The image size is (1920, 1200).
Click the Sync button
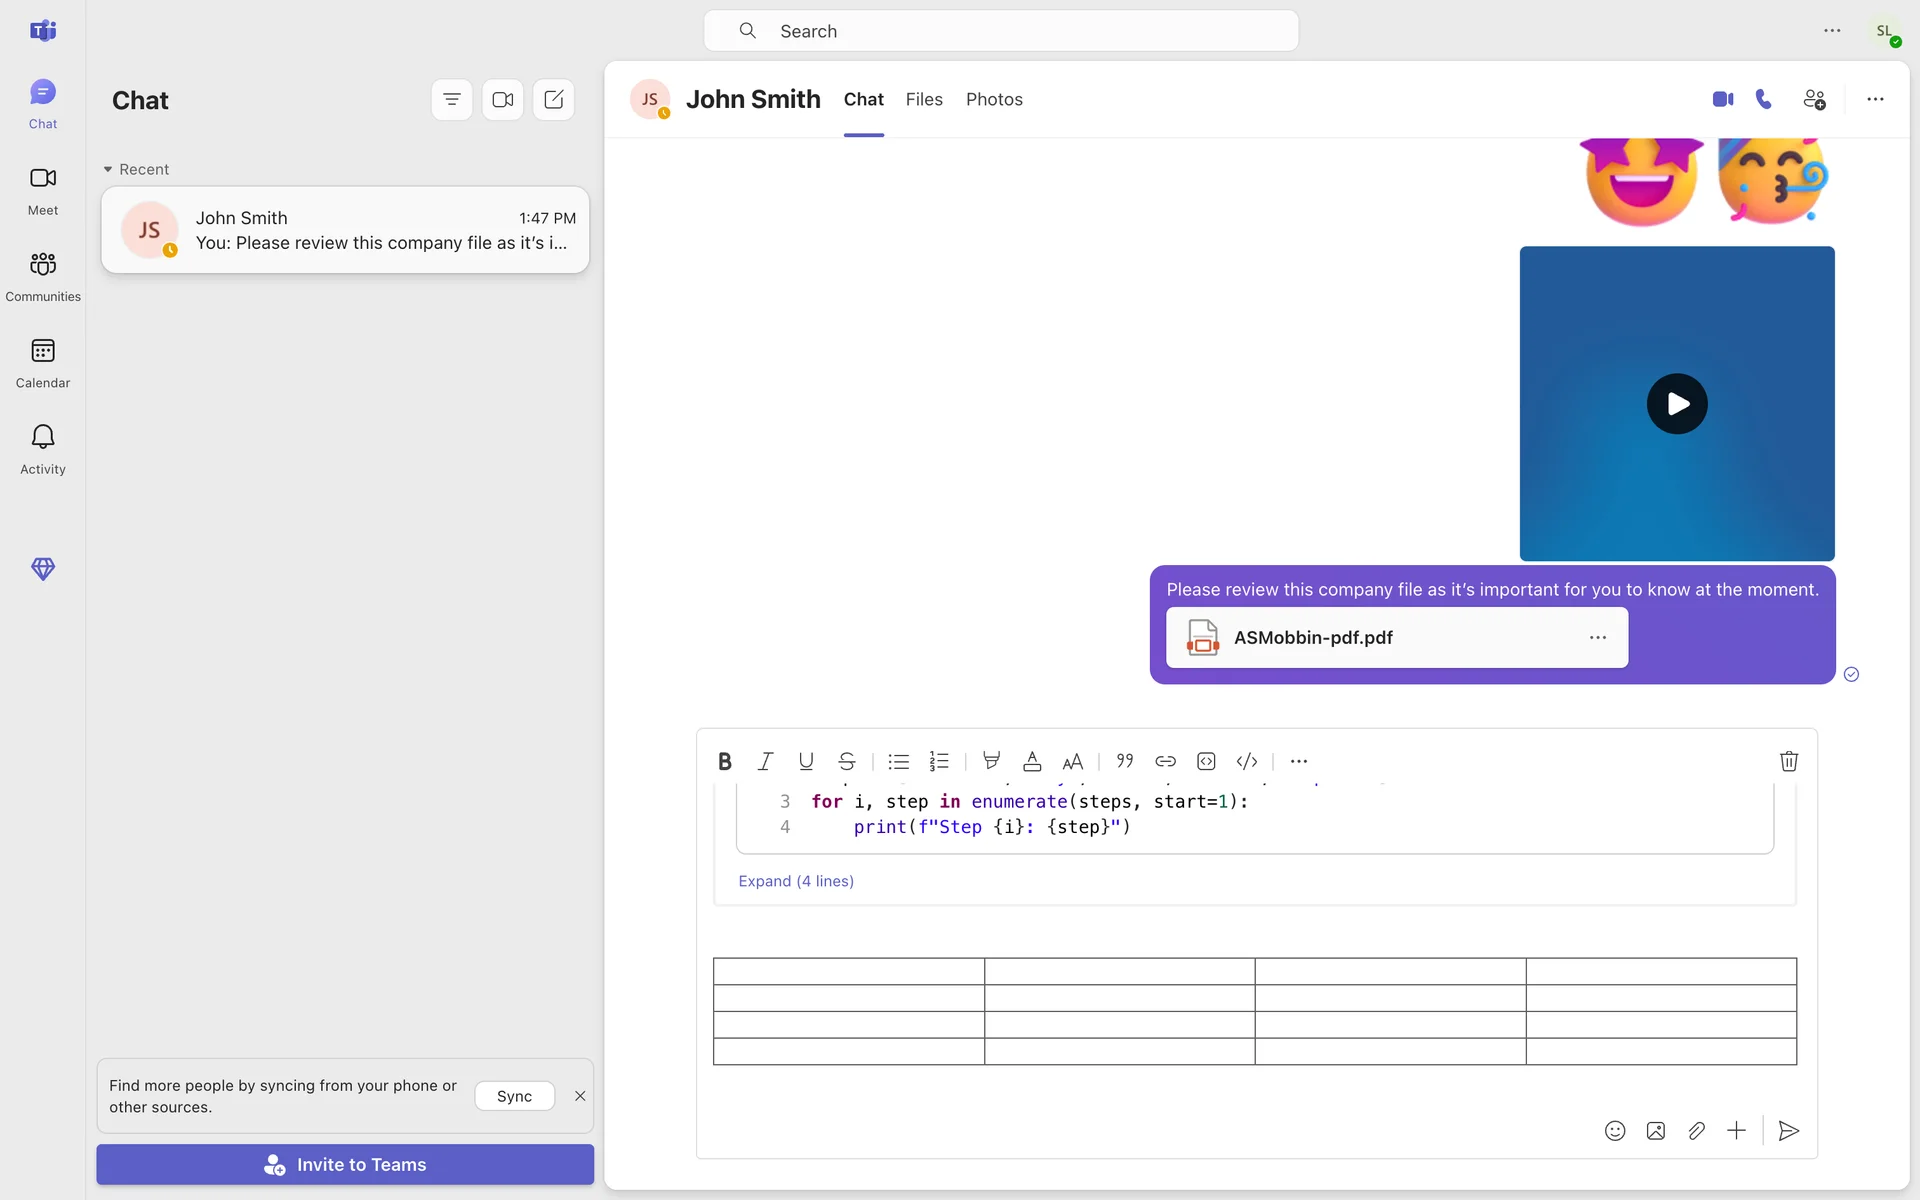(x=514, y=1096)
